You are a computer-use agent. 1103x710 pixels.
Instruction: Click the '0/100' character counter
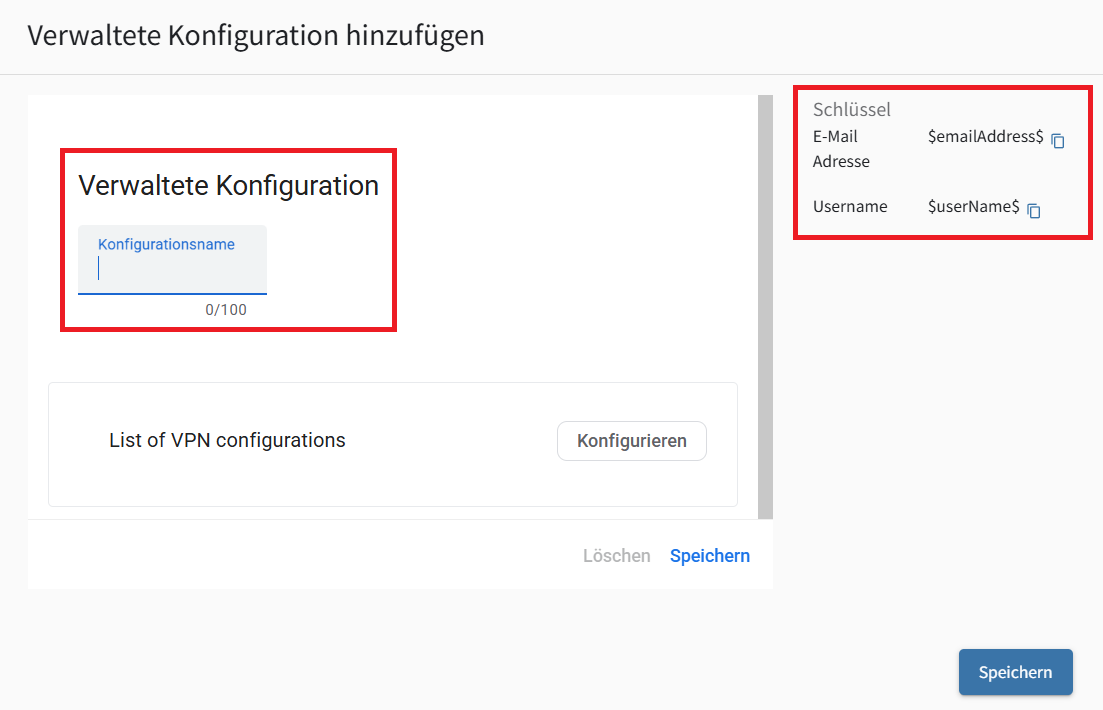pos(226,310)
